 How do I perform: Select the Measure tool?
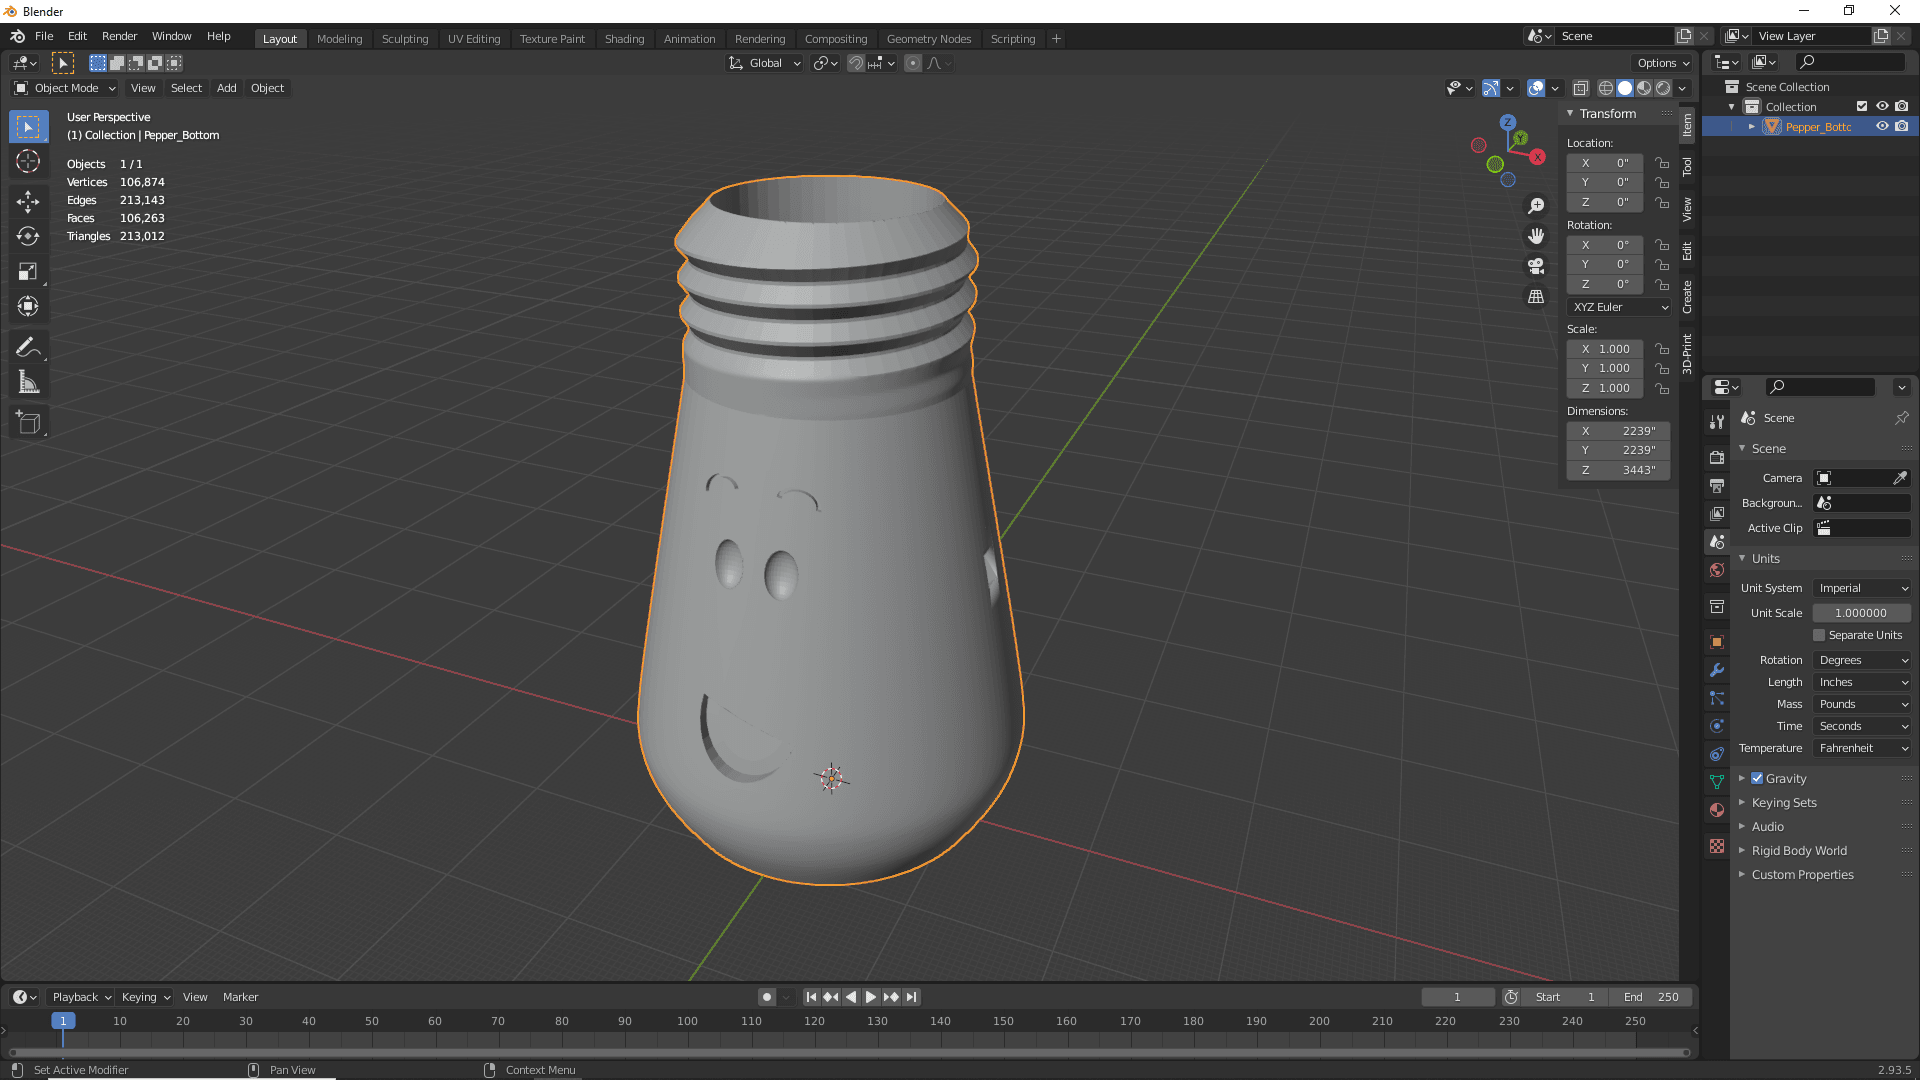28,382
